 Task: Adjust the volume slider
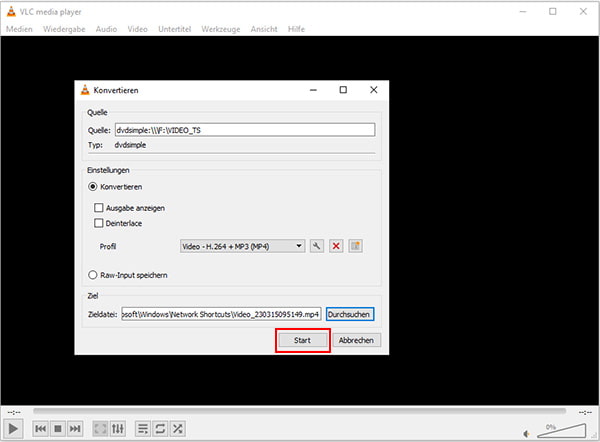pos(561,431)
